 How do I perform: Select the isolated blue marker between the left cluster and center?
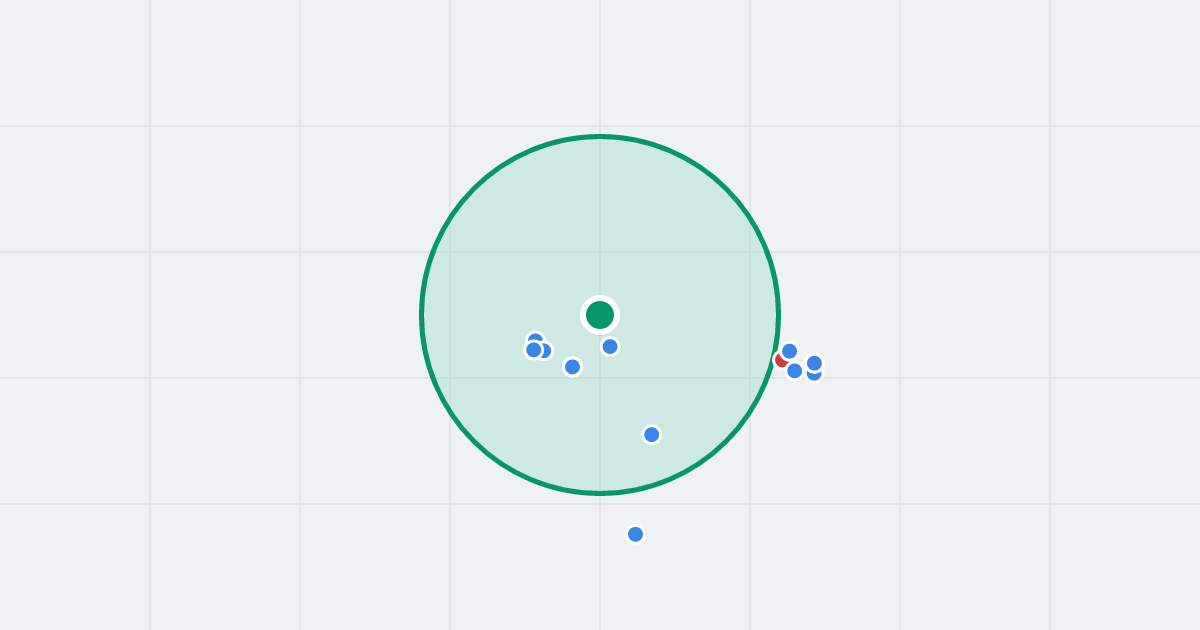click(x=572, y=367)
